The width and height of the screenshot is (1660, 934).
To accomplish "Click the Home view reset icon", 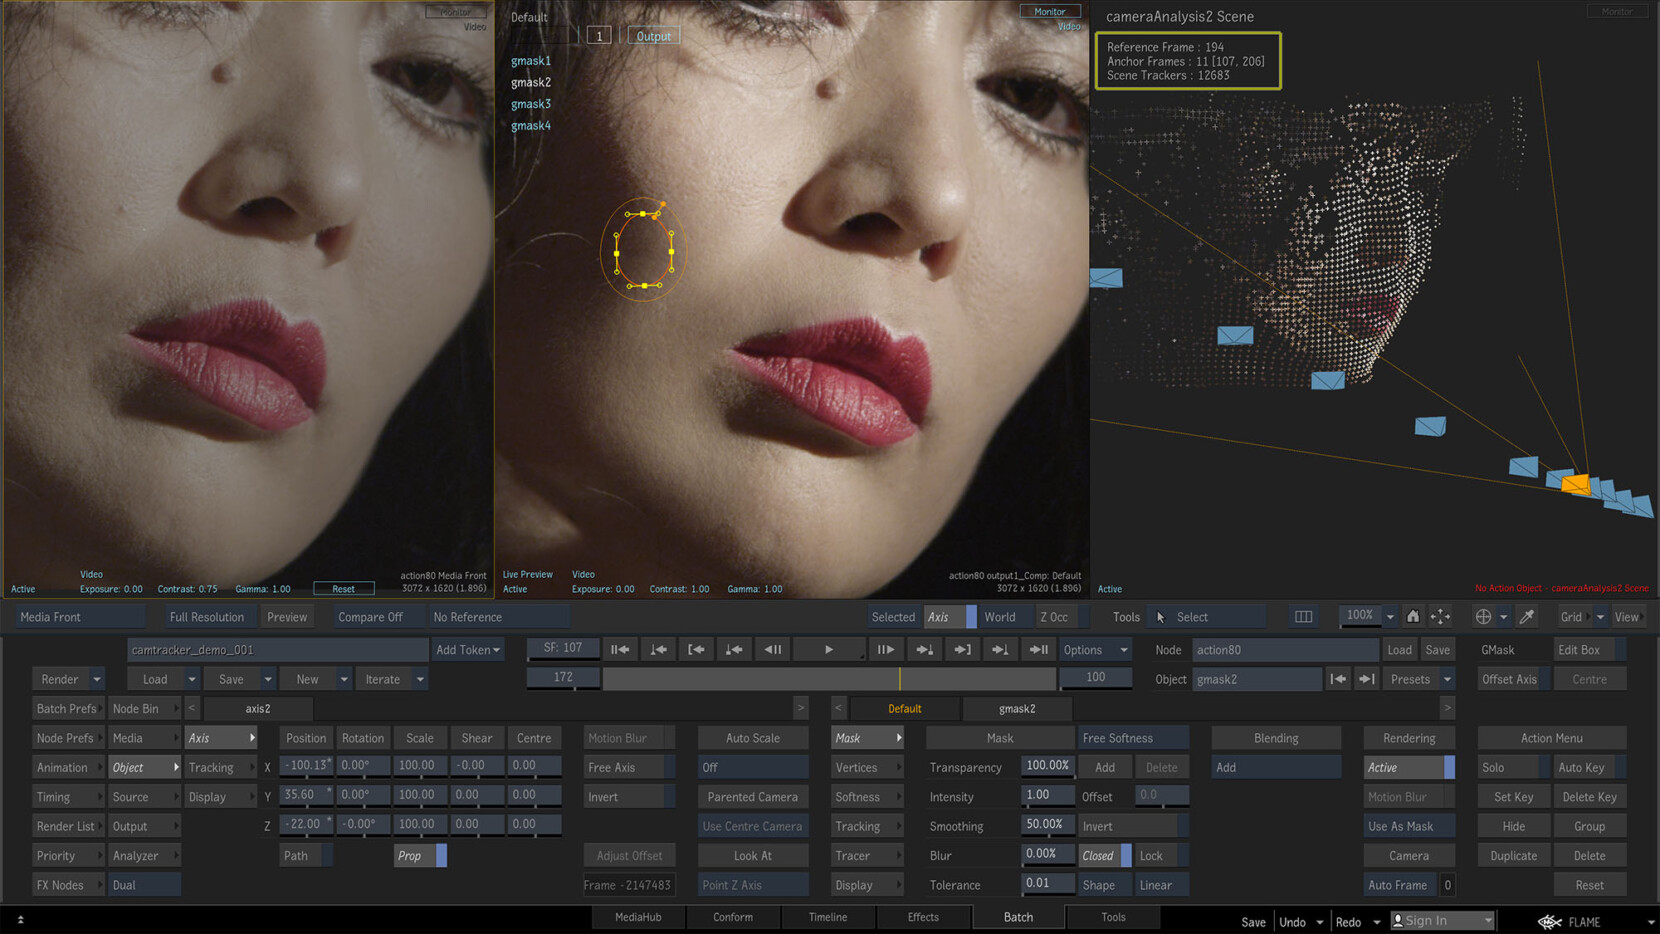I will pos(1412,617).
